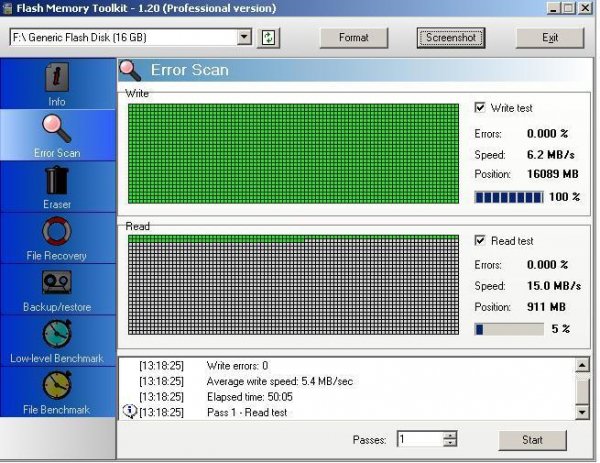Click the Screenshot button
The image size is (600, 463).
[x=451, y=38]
